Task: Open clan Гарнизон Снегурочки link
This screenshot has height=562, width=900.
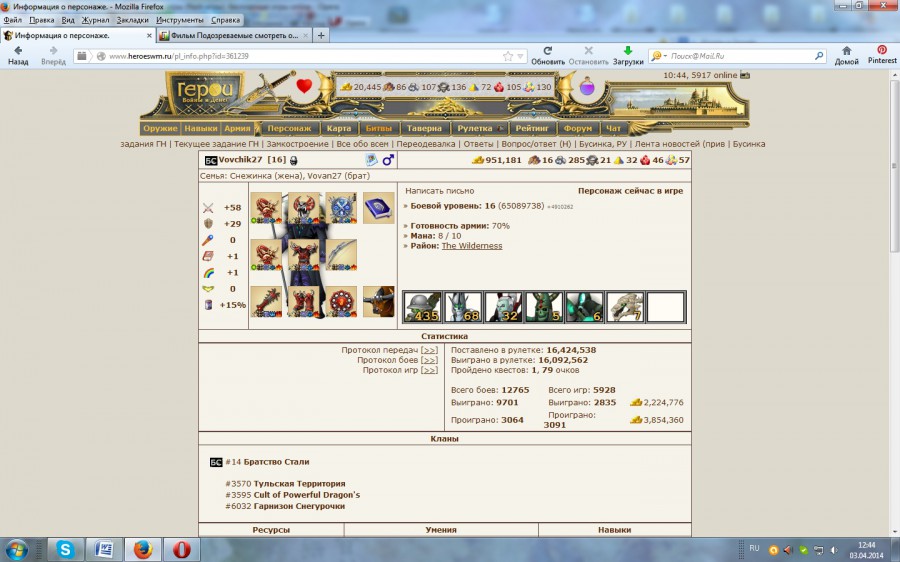Action: 300,506
